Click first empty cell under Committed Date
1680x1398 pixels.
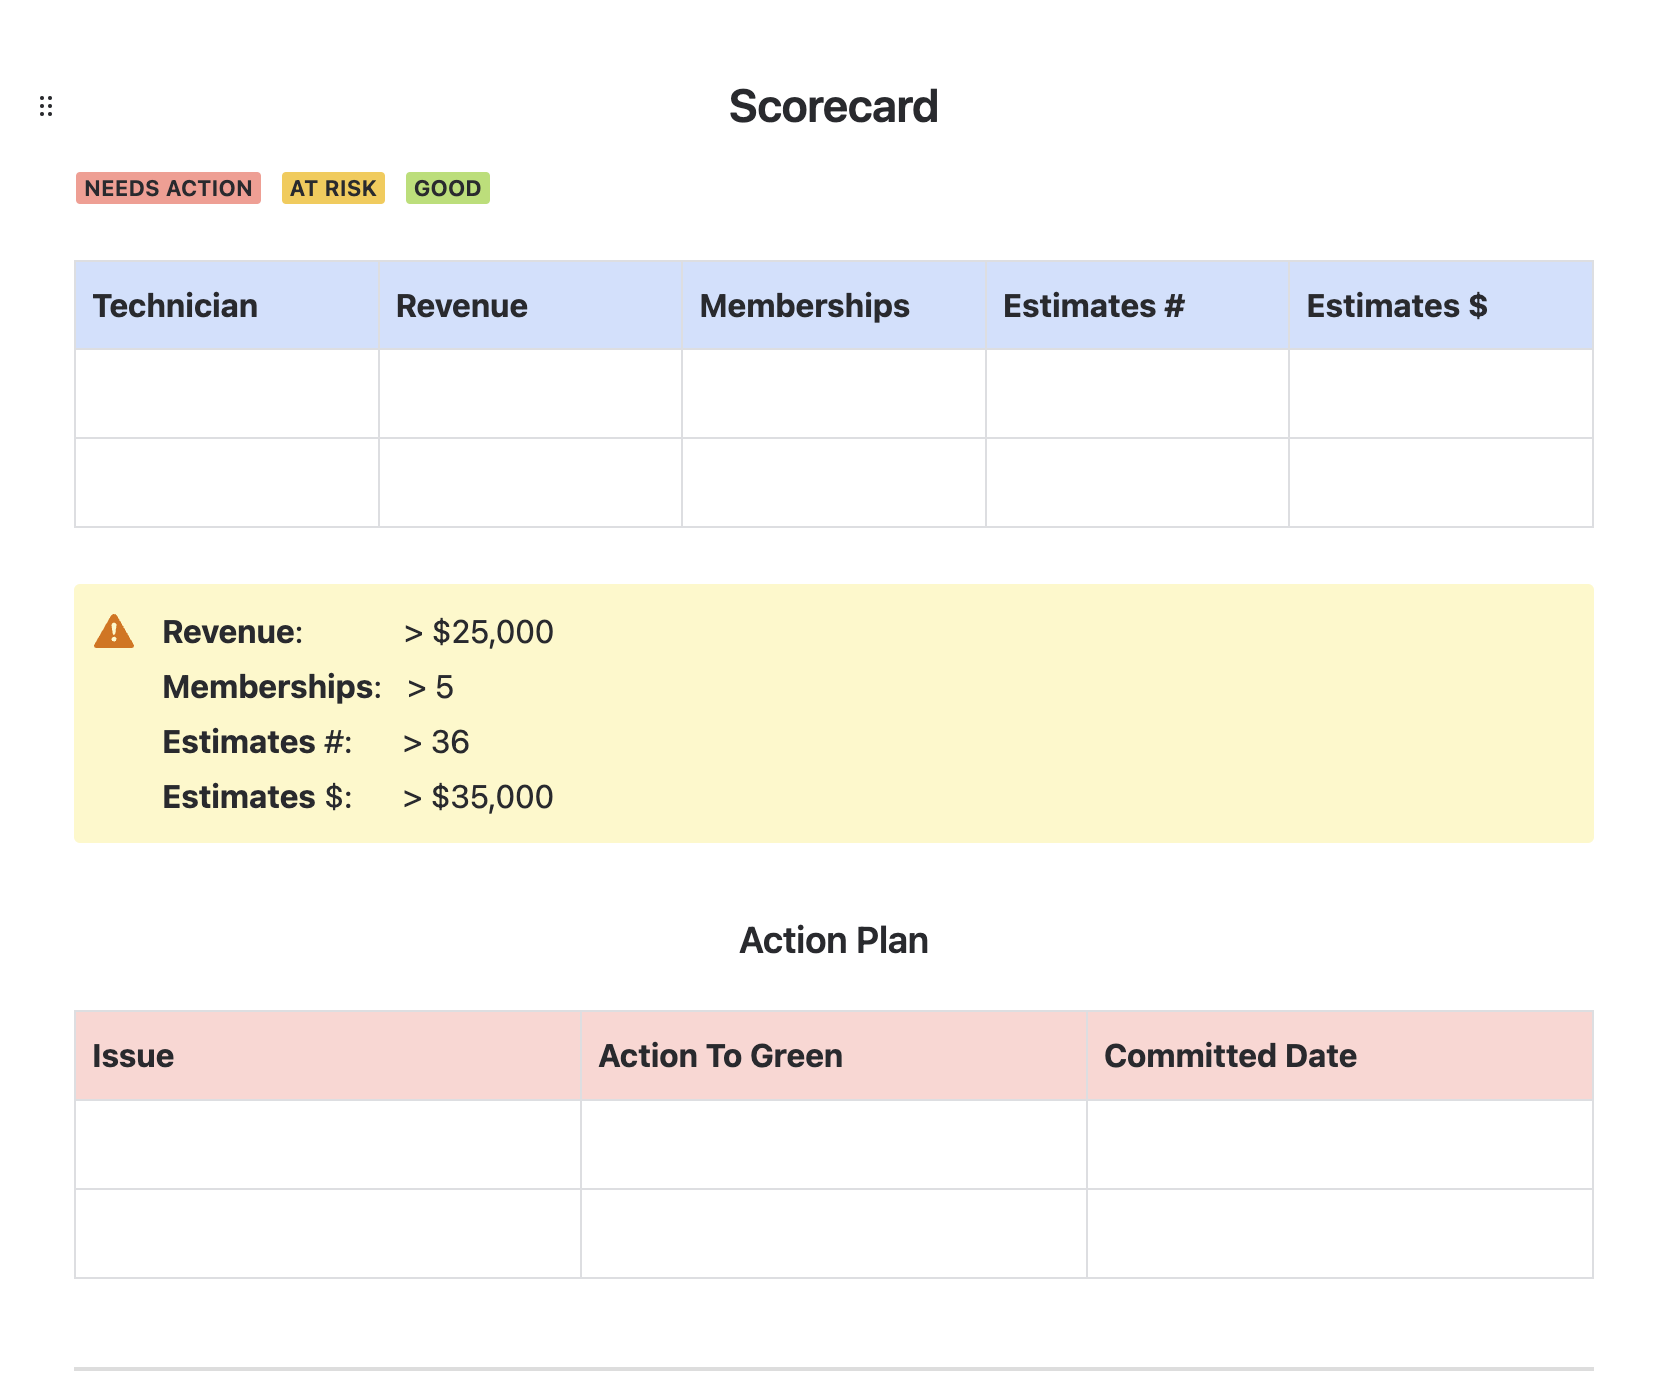click(x=1339, y=1145)
